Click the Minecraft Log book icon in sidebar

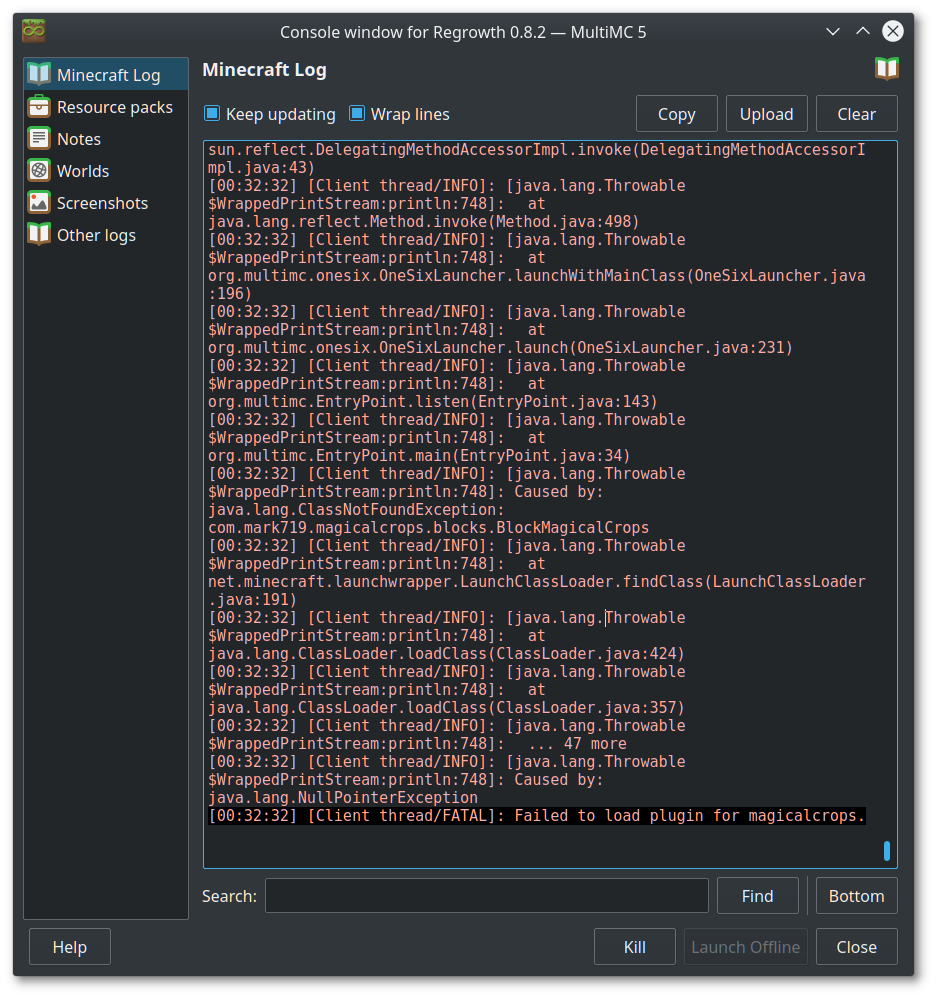click(x=39, y=74)
